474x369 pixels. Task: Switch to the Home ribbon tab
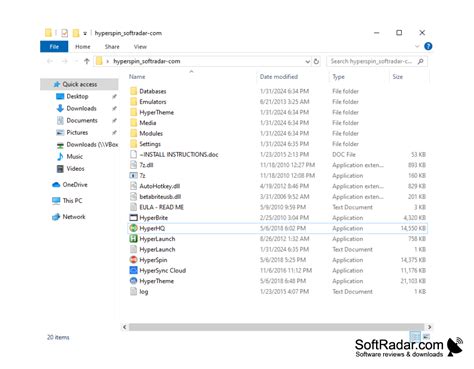point(83,47)
